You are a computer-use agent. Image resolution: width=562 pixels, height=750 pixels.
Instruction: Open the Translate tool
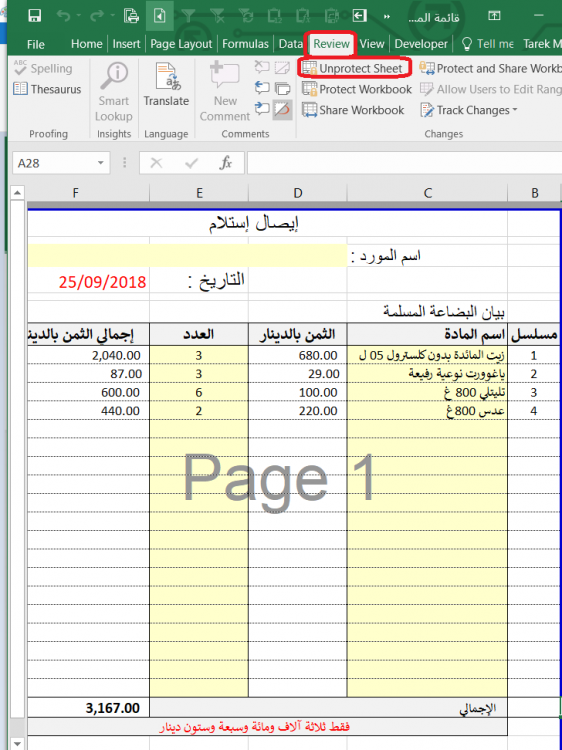pos(166,86)
